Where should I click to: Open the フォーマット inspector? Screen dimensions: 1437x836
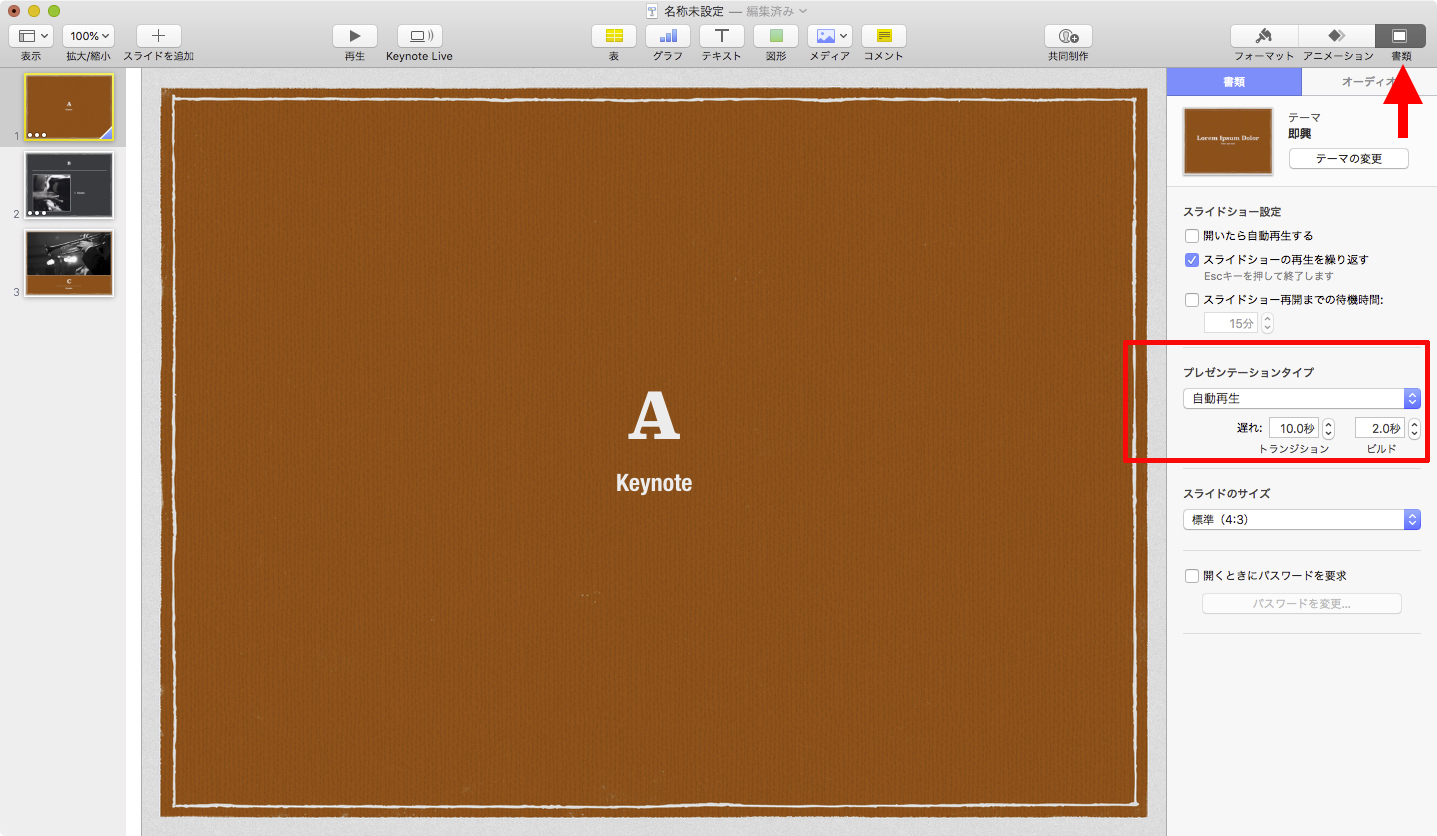(1264, 36)
